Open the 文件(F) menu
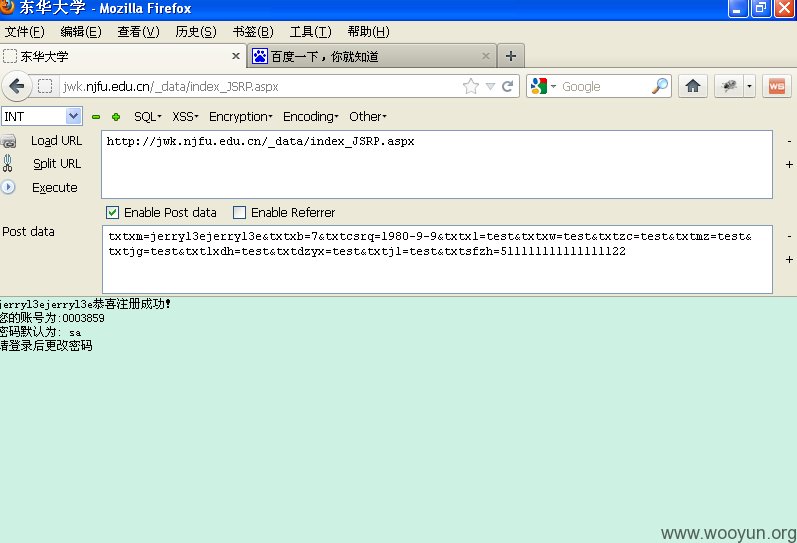Viewport: 797px width, 543px height. tap(24, 32)
